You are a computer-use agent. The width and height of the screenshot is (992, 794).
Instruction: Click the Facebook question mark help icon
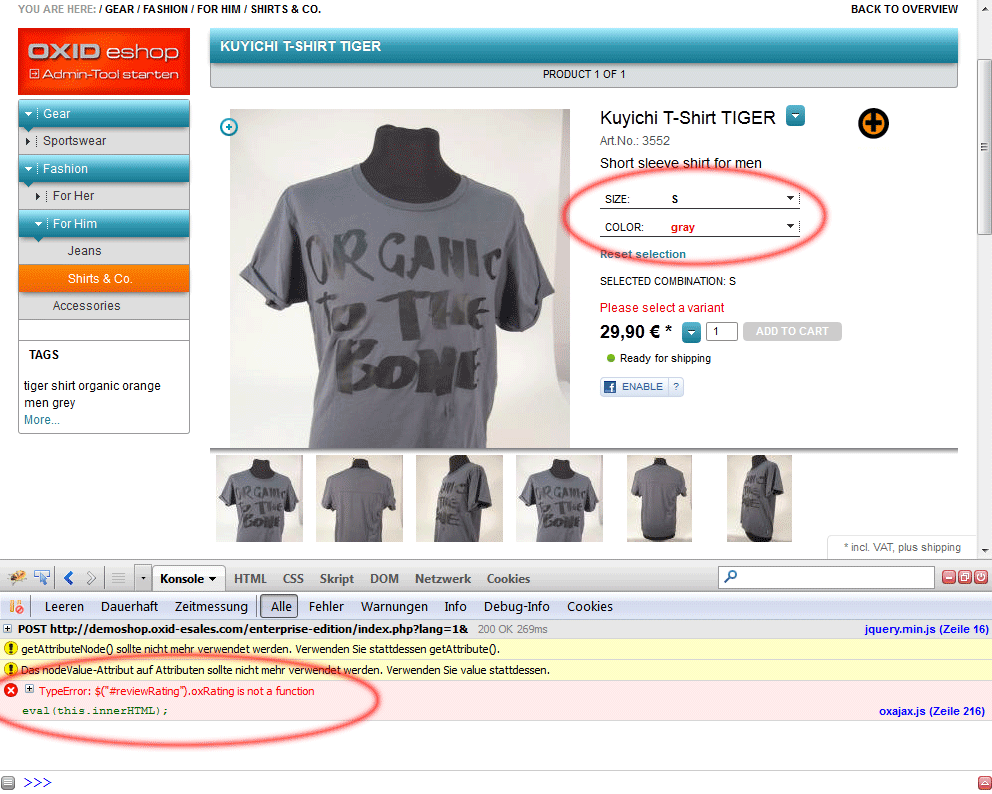pos(676,387)
